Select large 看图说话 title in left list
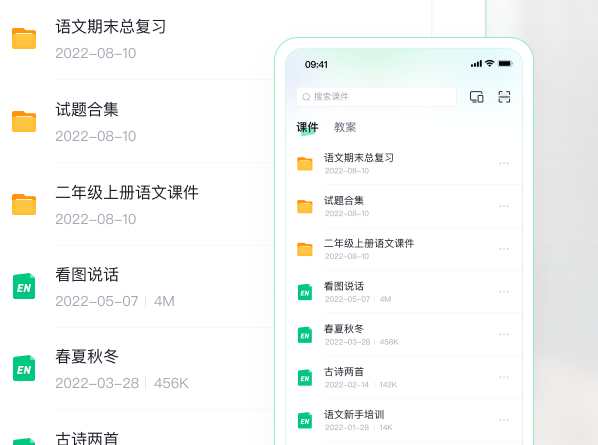The width and height of the screenshot is (598, 445). [87, 275]
